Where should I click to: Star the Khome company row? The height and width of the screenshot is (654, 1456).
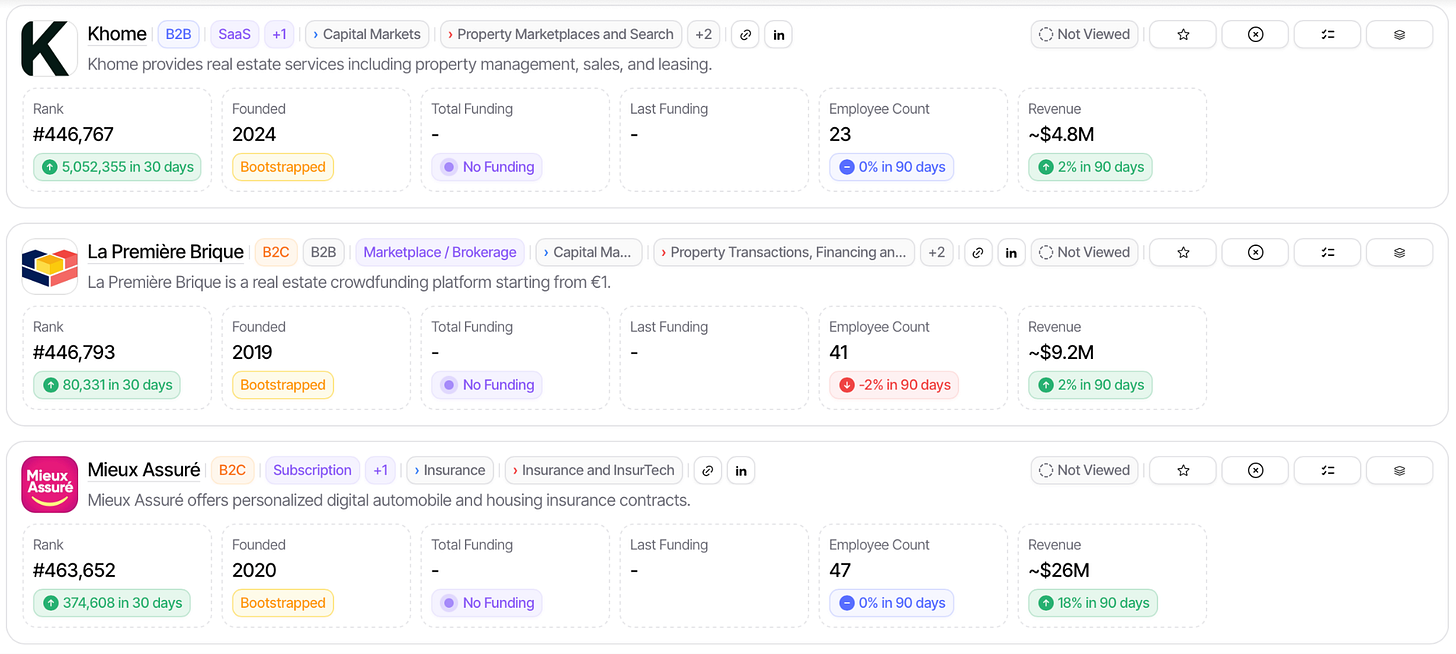(1183, 34)
